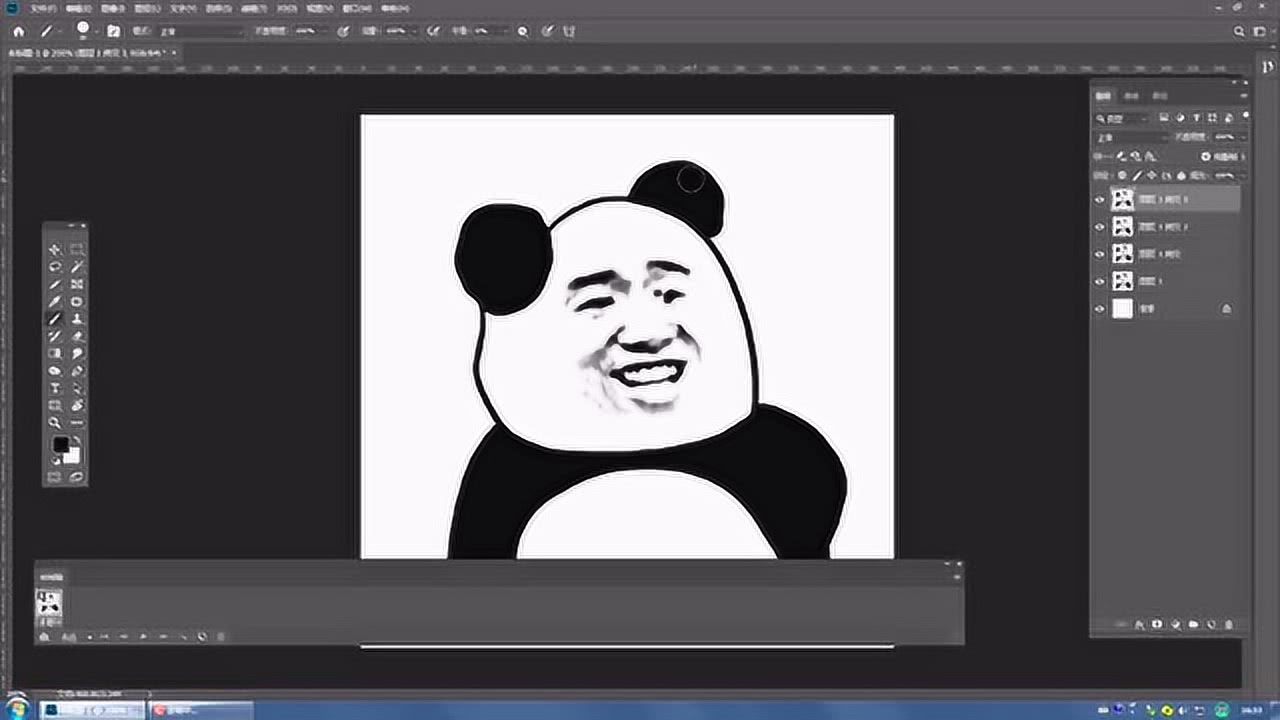This screenshot has width=1280, height=720.
Task: Select the Pen tool
Action: 77,370
